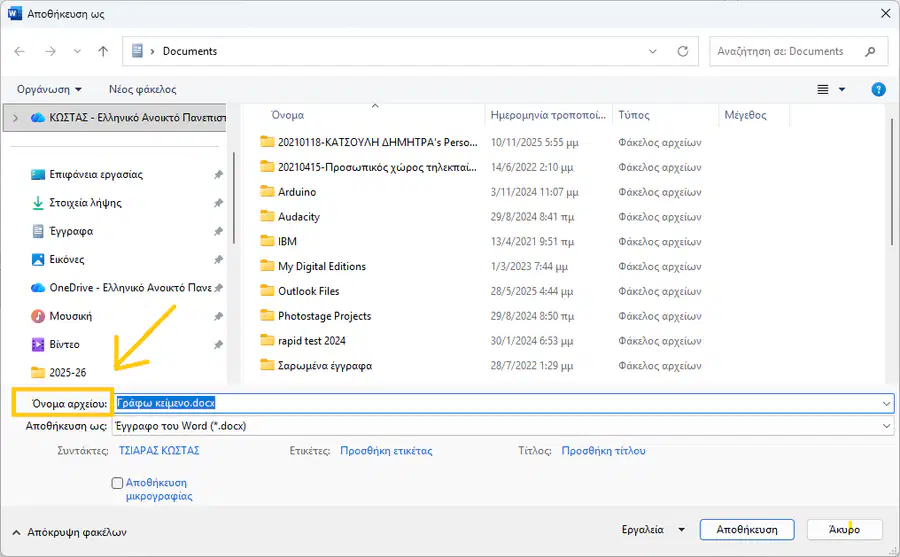The height and width of the screenshot is (557, 900).
Task: Click the sidebar navigation scrollbar
Action: tap(234, 198)
